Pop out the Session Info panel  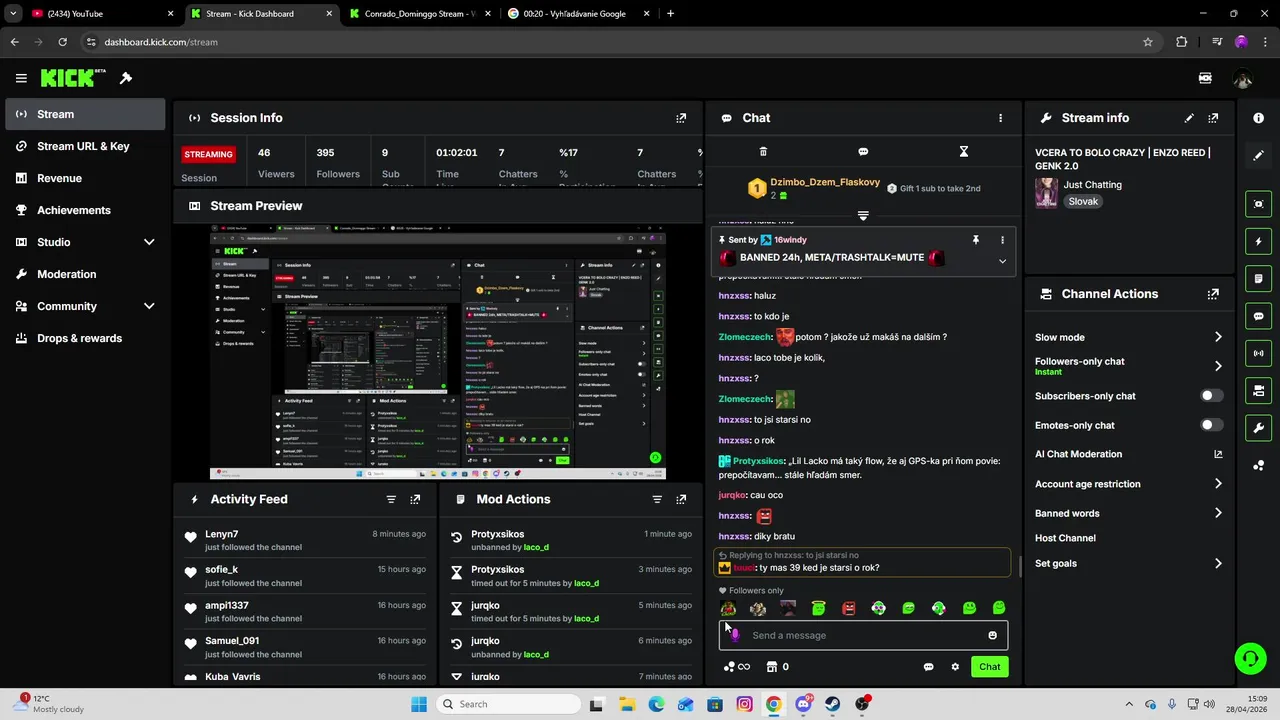[681, 118]
